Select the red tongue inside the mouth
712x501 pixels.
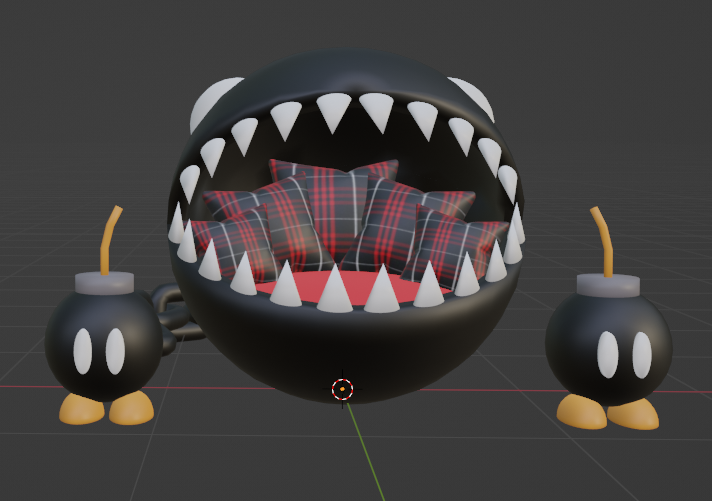(x=352, y=288)
